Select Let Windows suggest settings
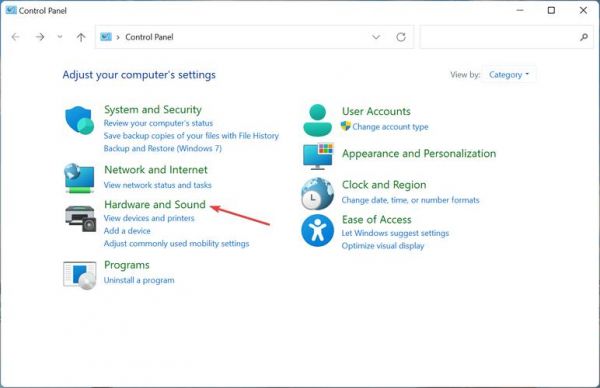Screen dimensions: 600x388 [x=395, y=233]
